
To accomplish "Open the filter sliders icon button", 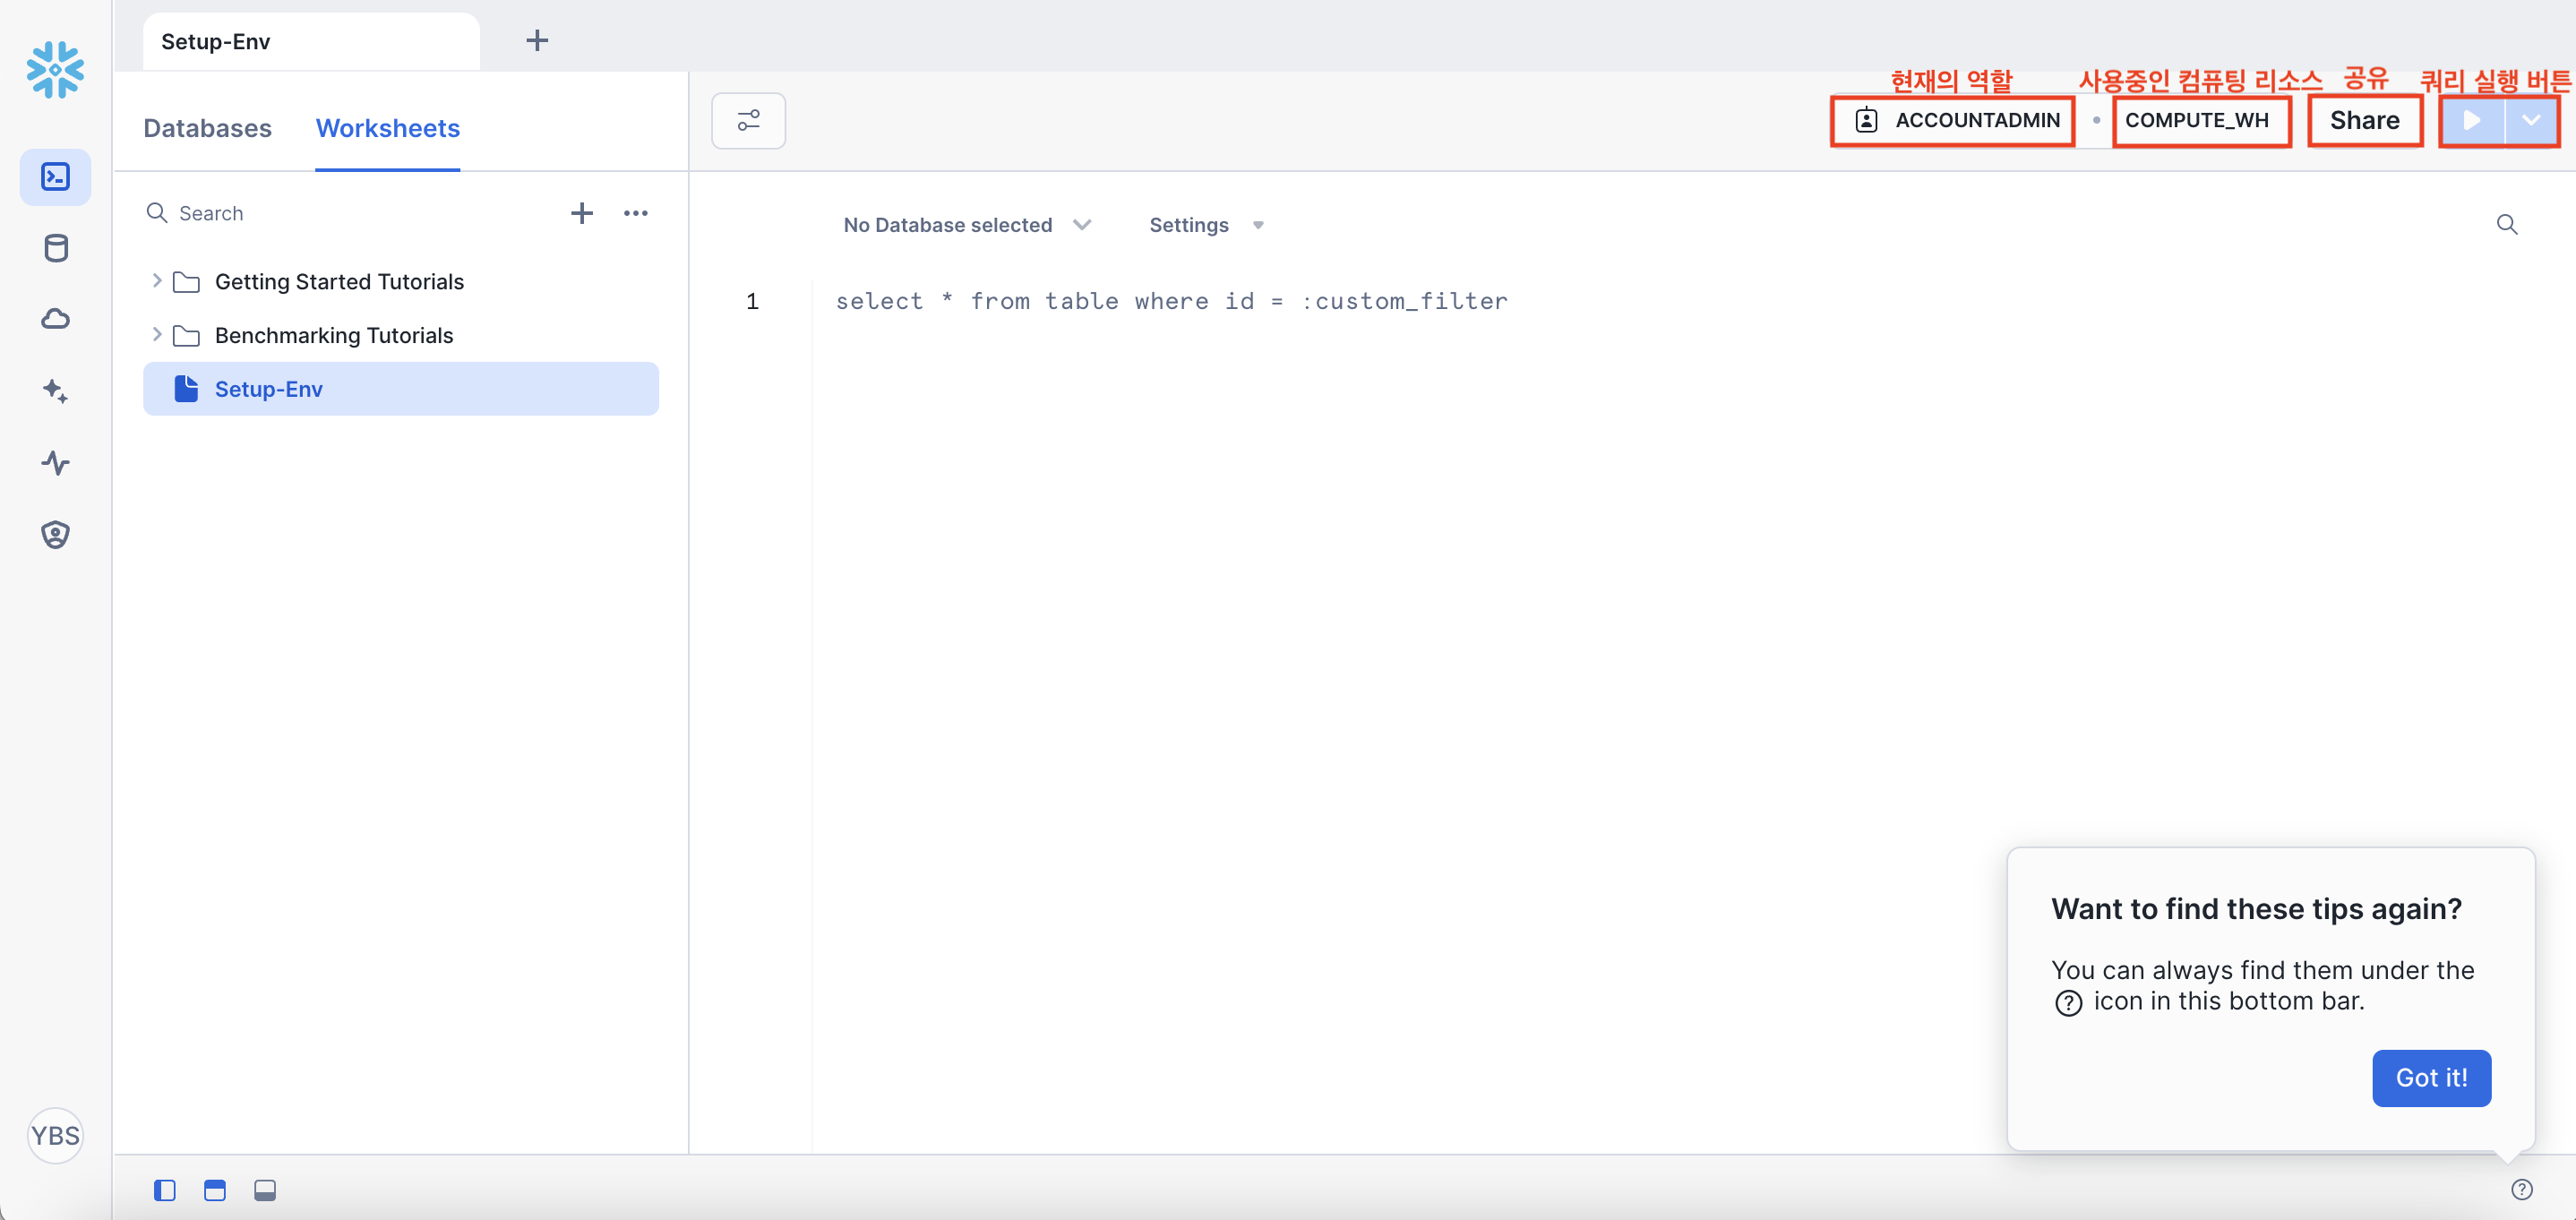I will point(748,121).
